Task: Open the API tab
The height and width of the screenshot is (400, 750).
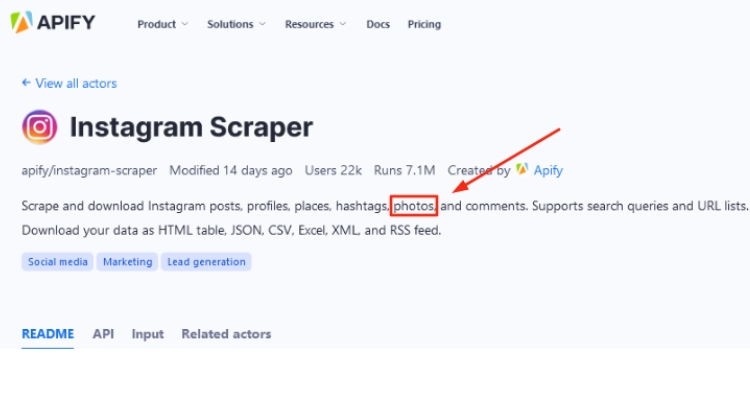Action: pyautogui.click(x=103, y=334)
